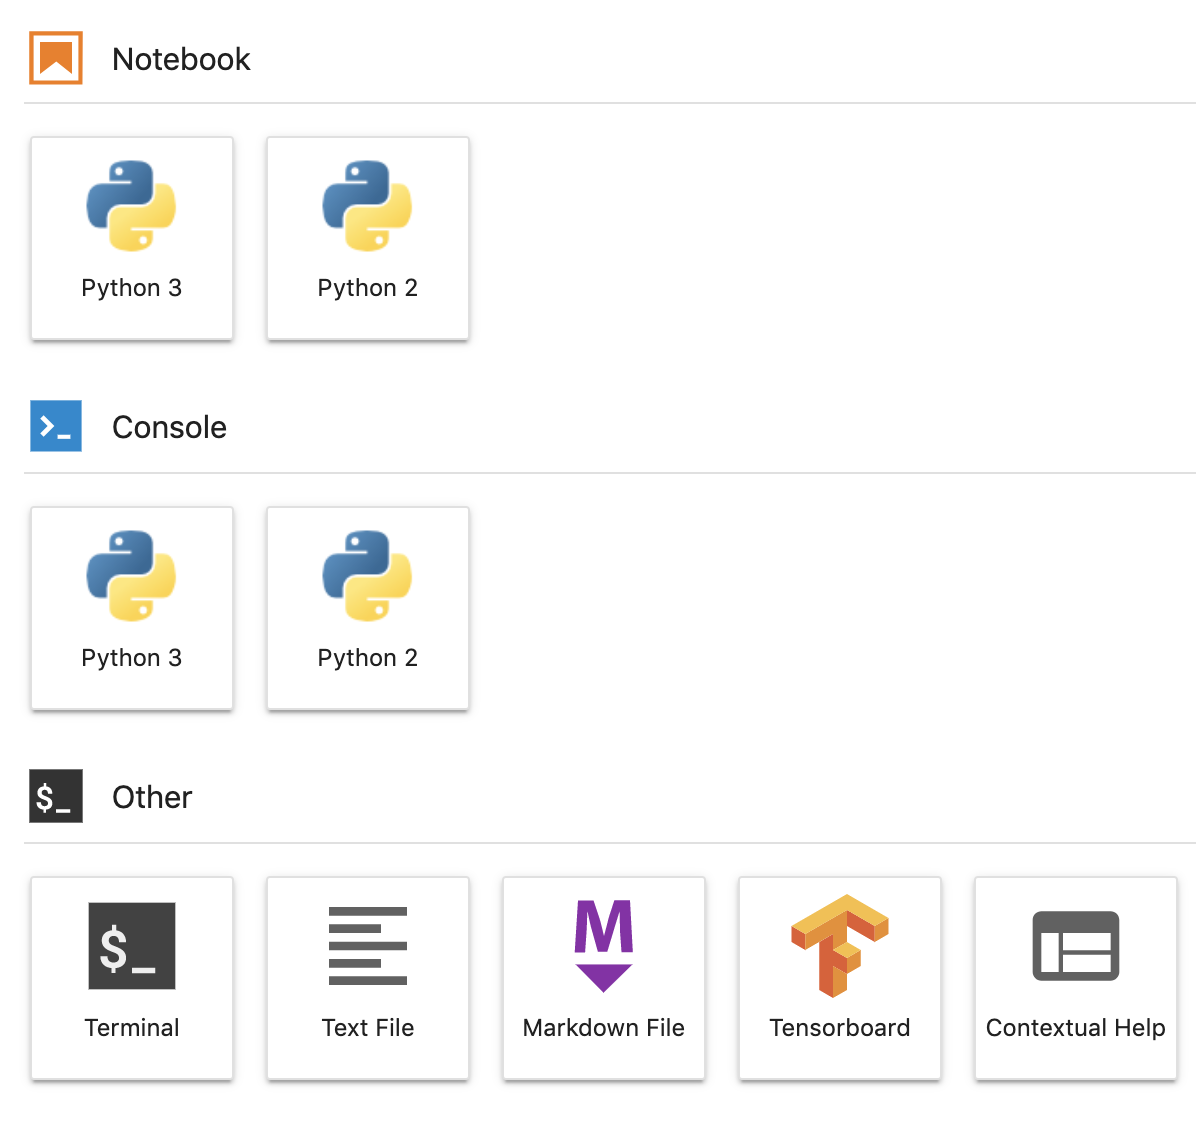
Task: Click the "Python 3" label in Notebook section
Action: click(x=131, y=288)
